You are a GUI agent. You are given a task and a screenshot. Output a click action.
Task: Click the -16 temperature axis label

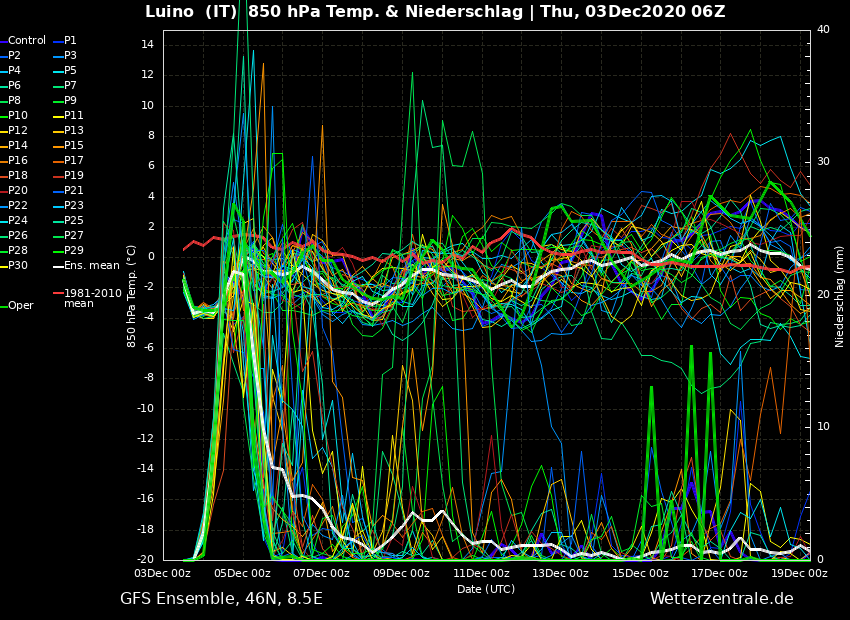[x=145, y=499]
